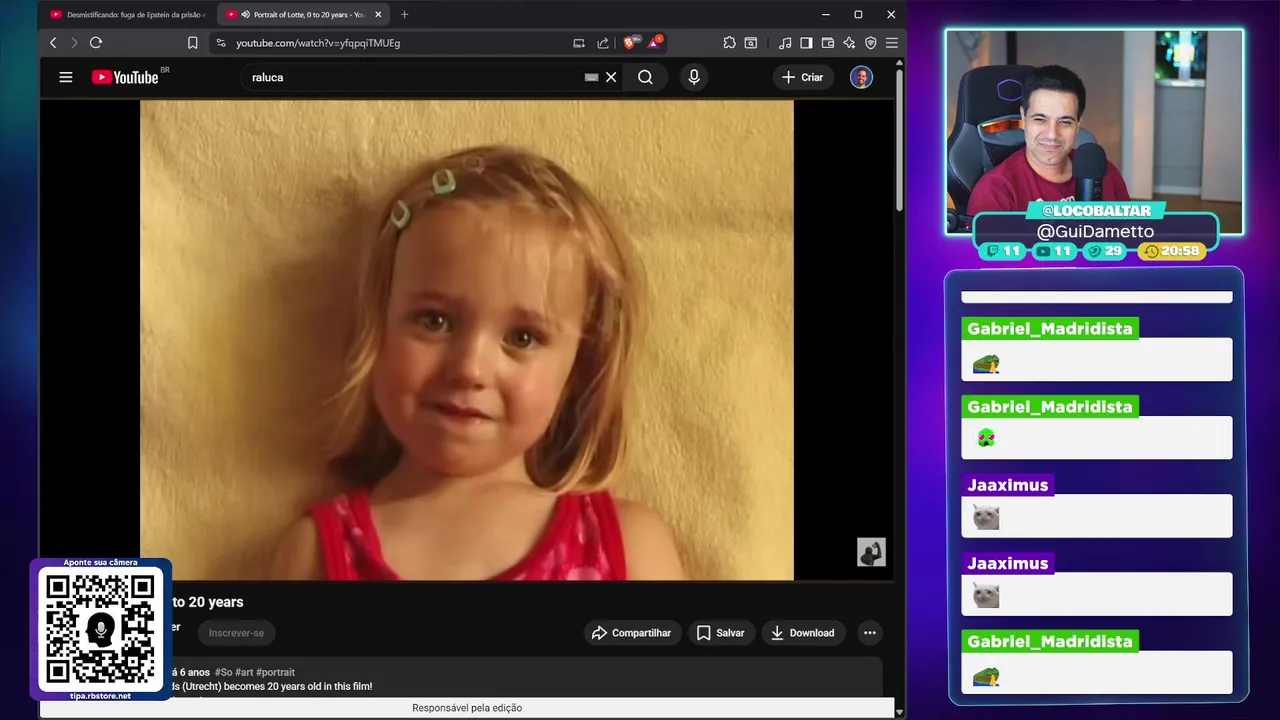Open the #So hashtag link
1280x720 pixels.
(x=223, y=672)
